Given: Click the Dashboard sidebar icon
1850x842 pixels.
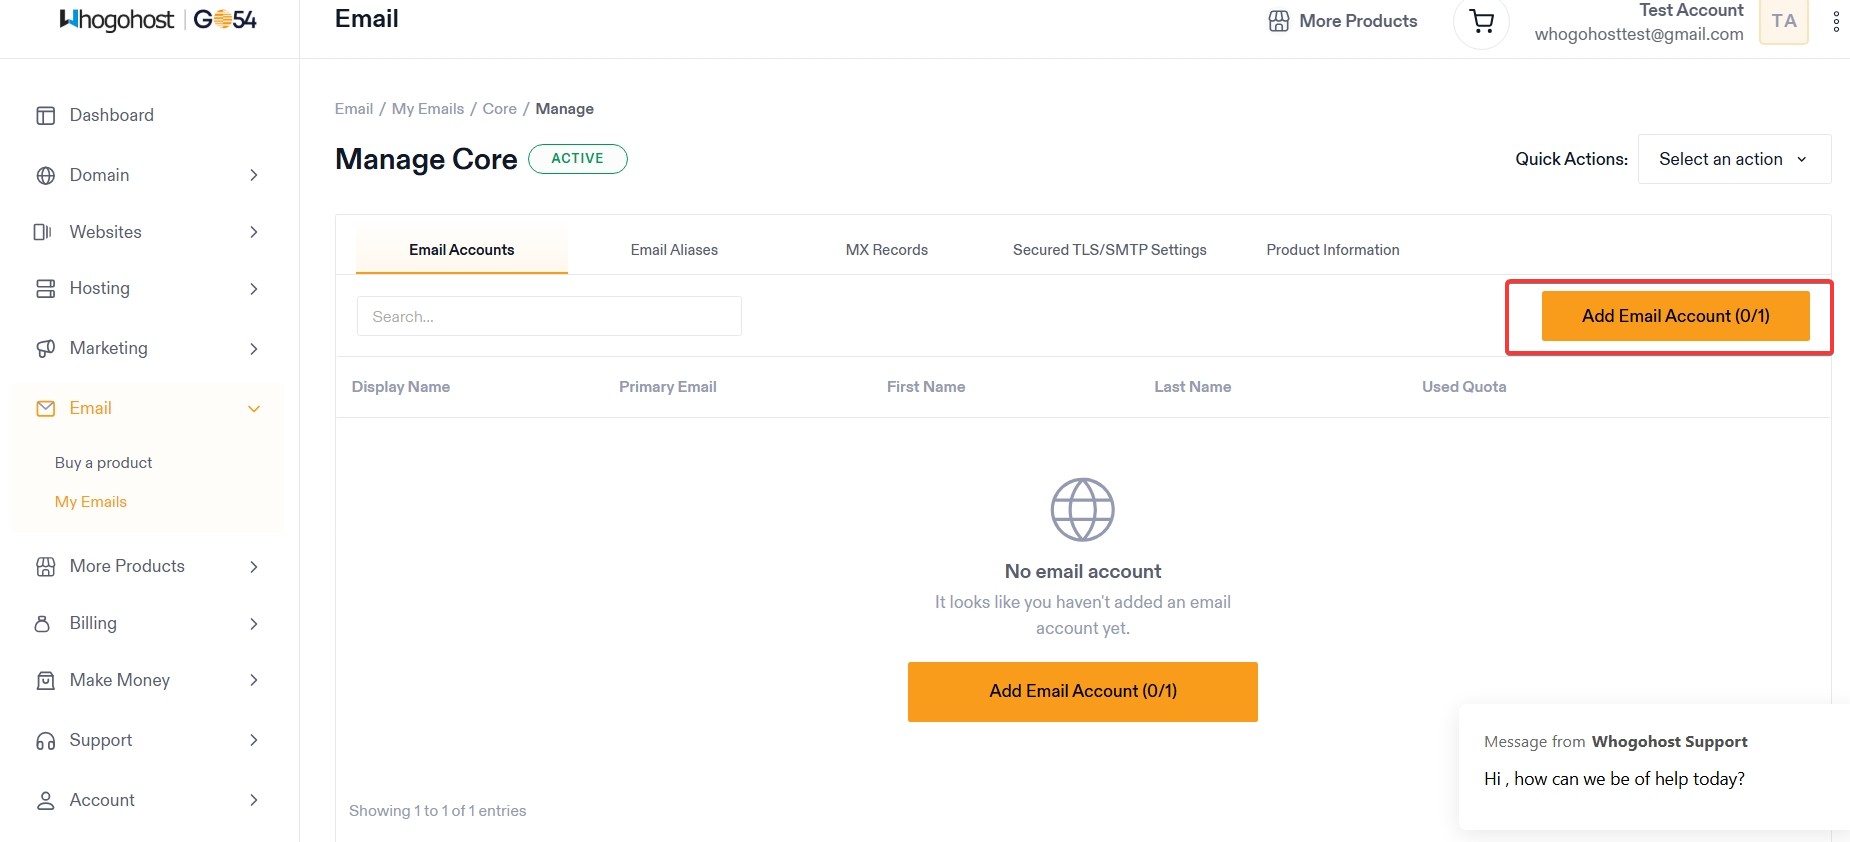Looking at the screenshot, I should click(x=45, y=116).
